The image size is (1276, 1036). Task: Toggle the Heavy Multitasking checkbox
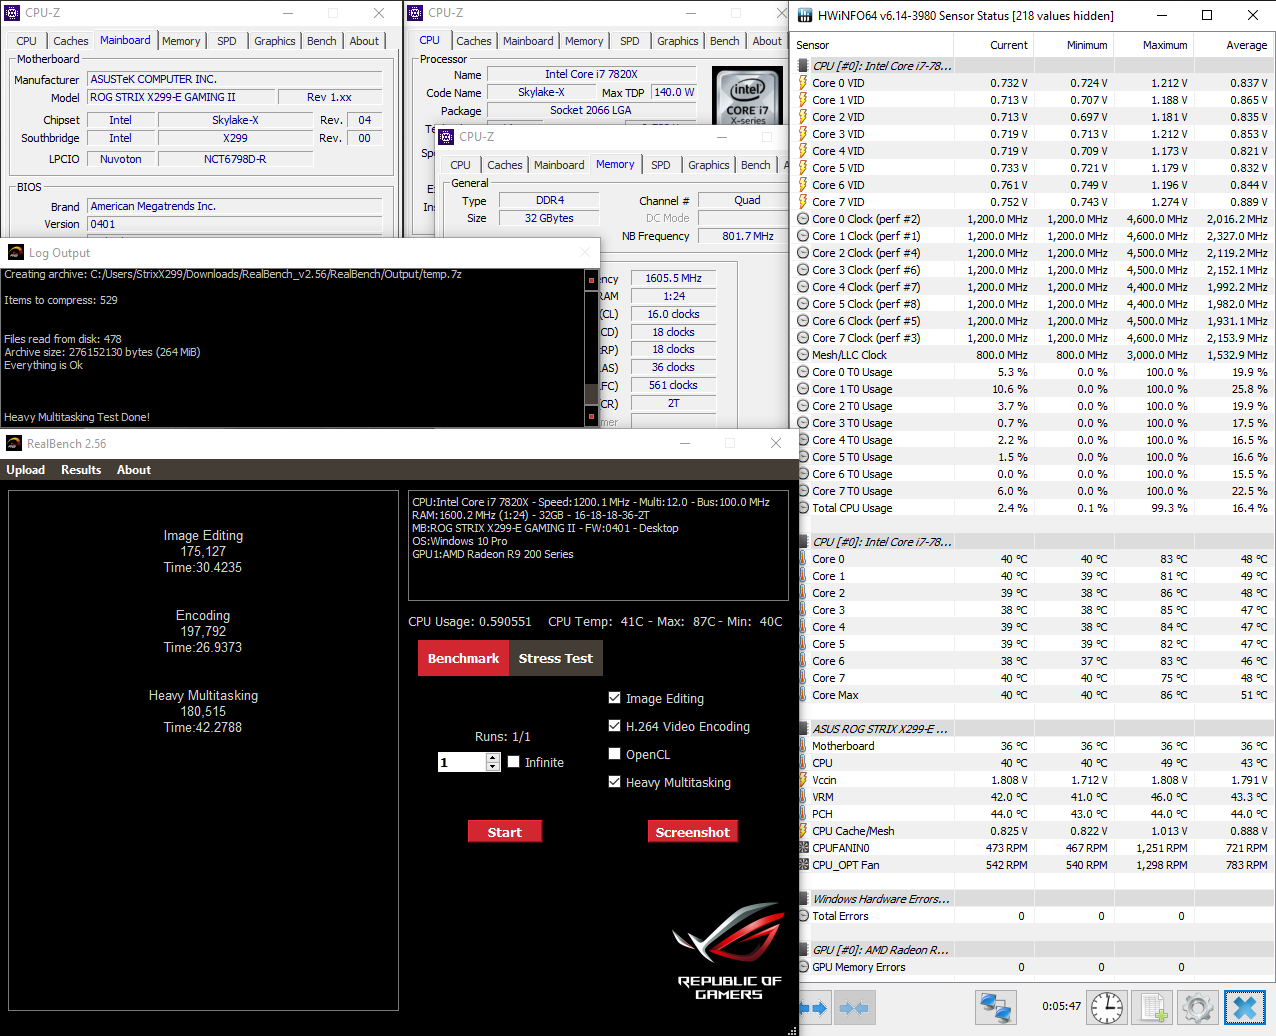coord(615,782)
